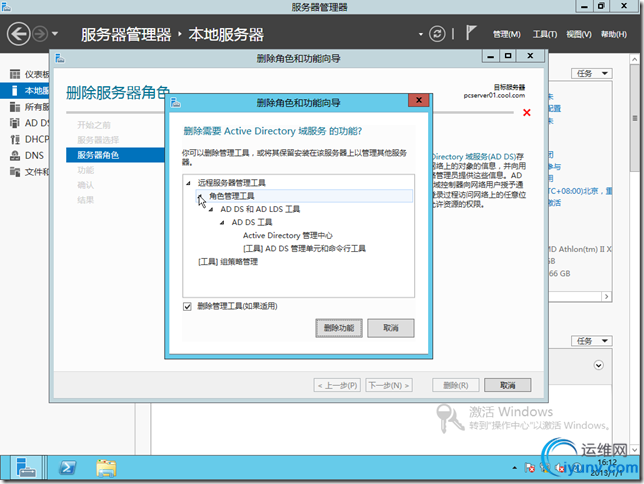Image resolution: width=644 pixels, height=484 pixels.
Task: Select the AD DS 管理单元和命令行工具 item
Action: (x=304, y=249)
